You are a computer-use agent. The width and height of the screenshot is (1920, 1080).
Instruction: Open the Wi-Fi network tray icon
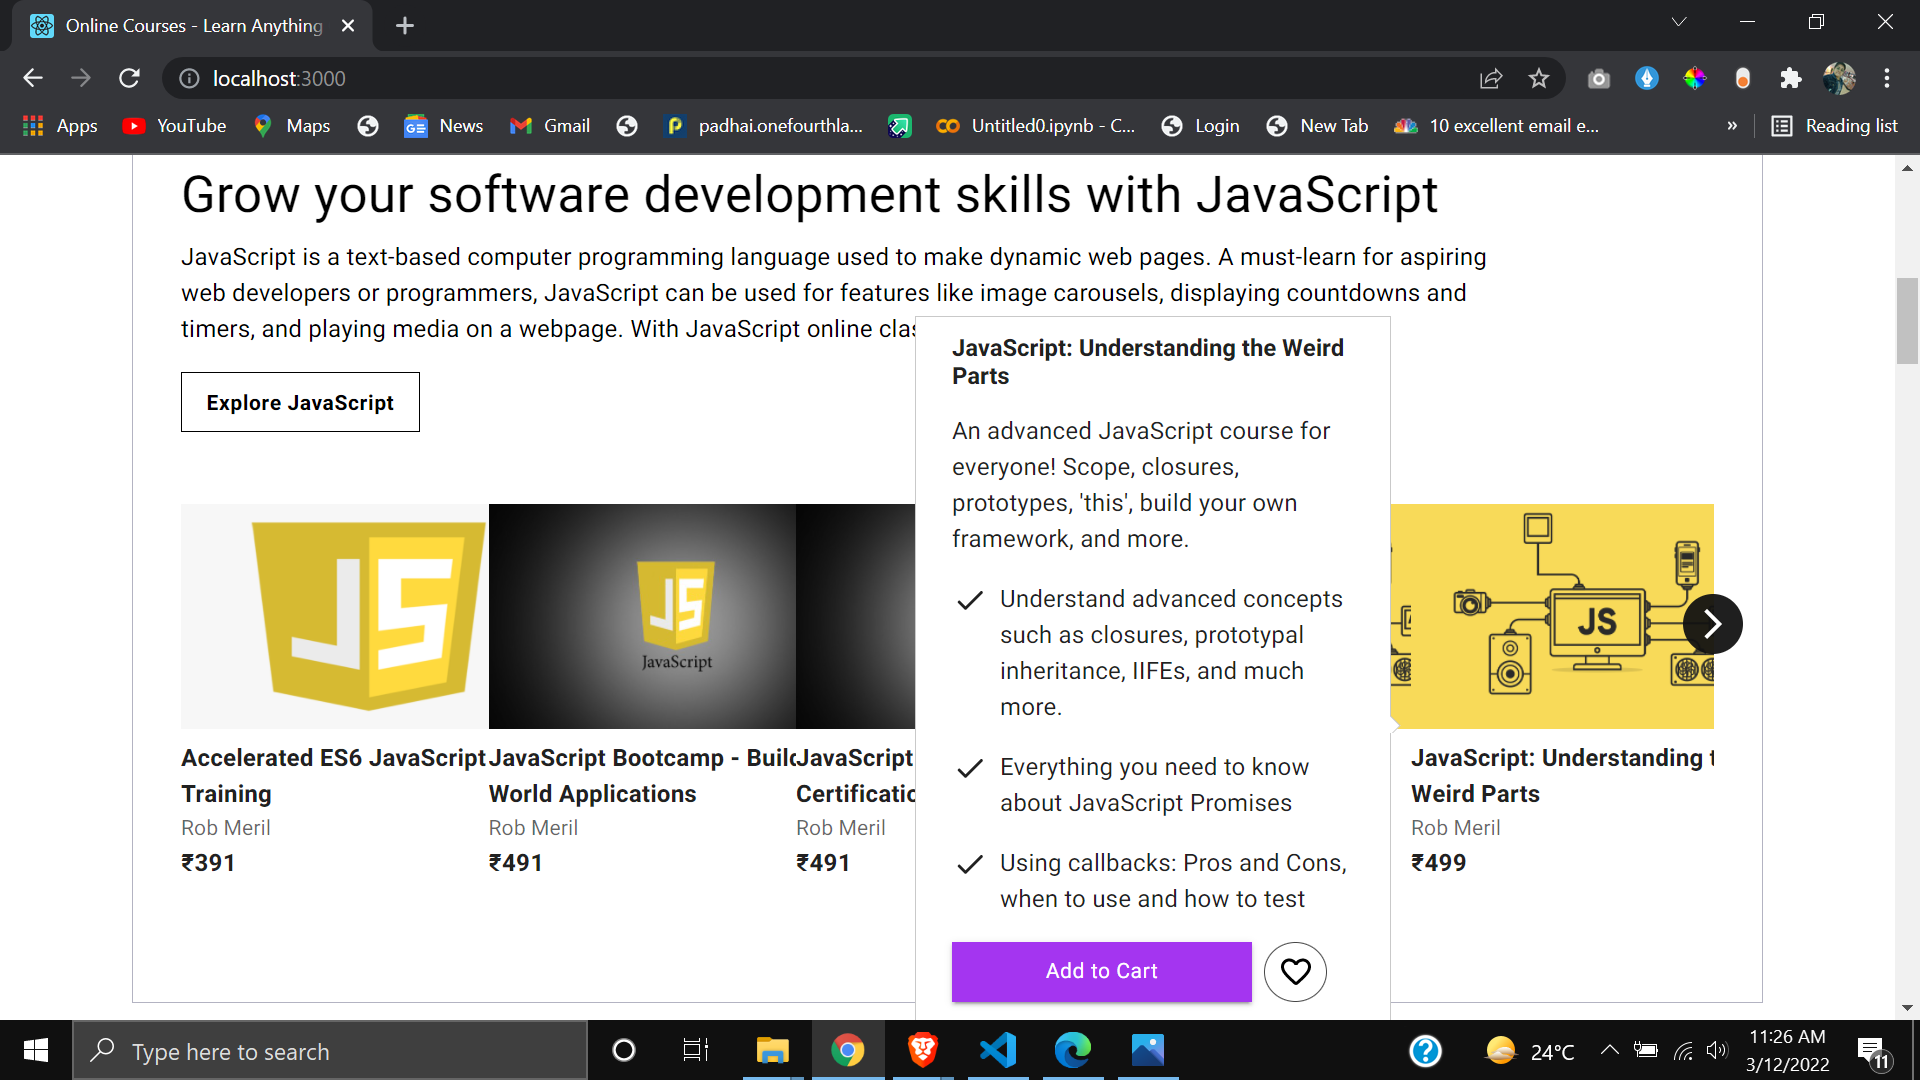click(x=1683, y=1050)
